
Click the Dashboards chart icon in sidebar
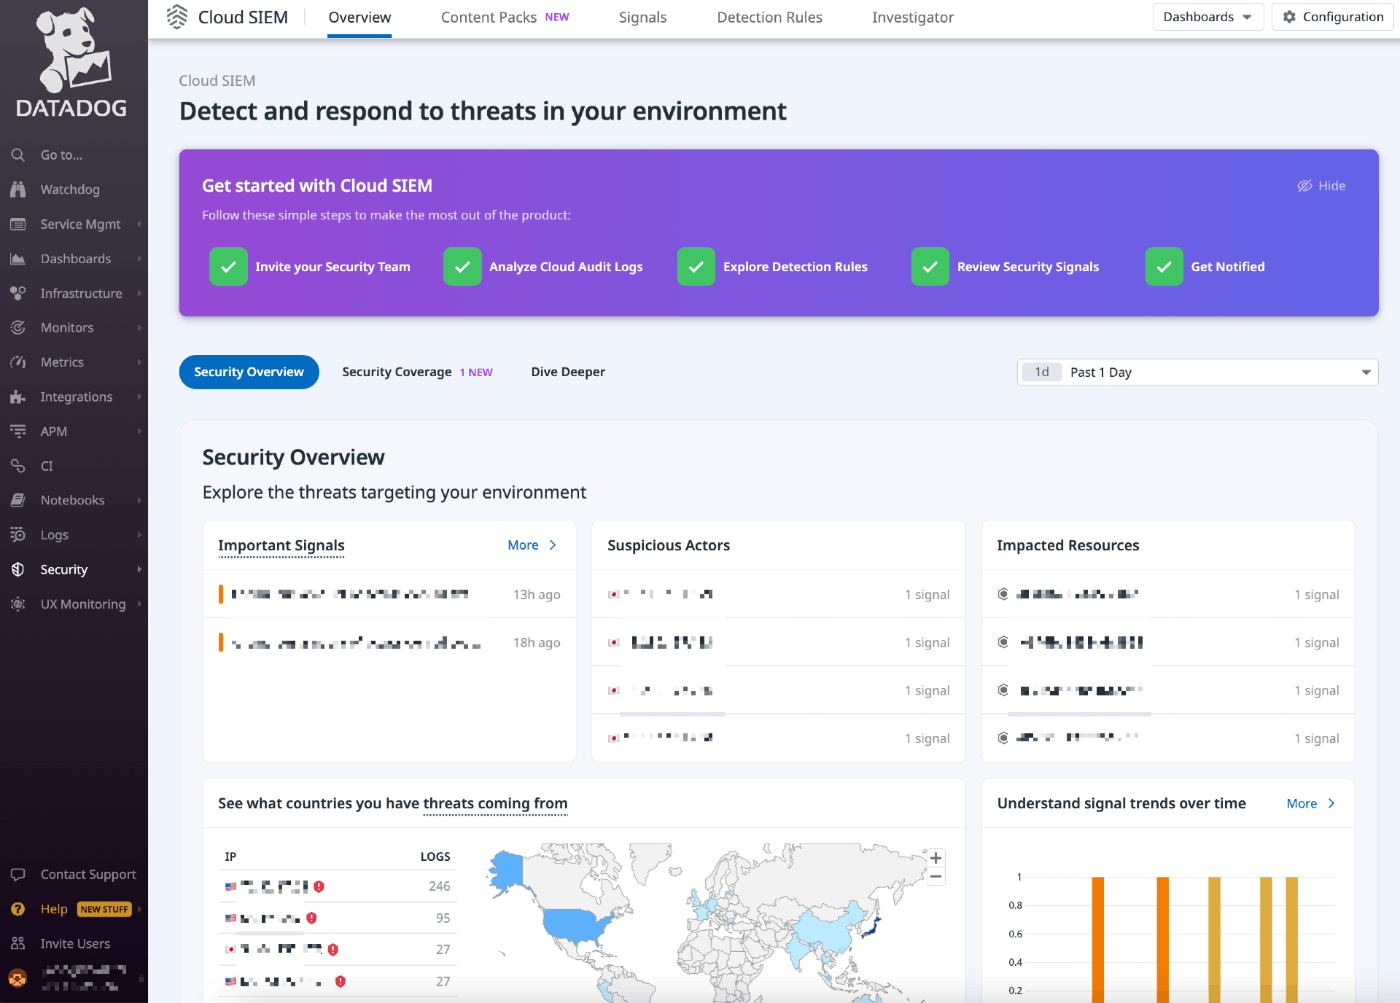coord(18,258)
